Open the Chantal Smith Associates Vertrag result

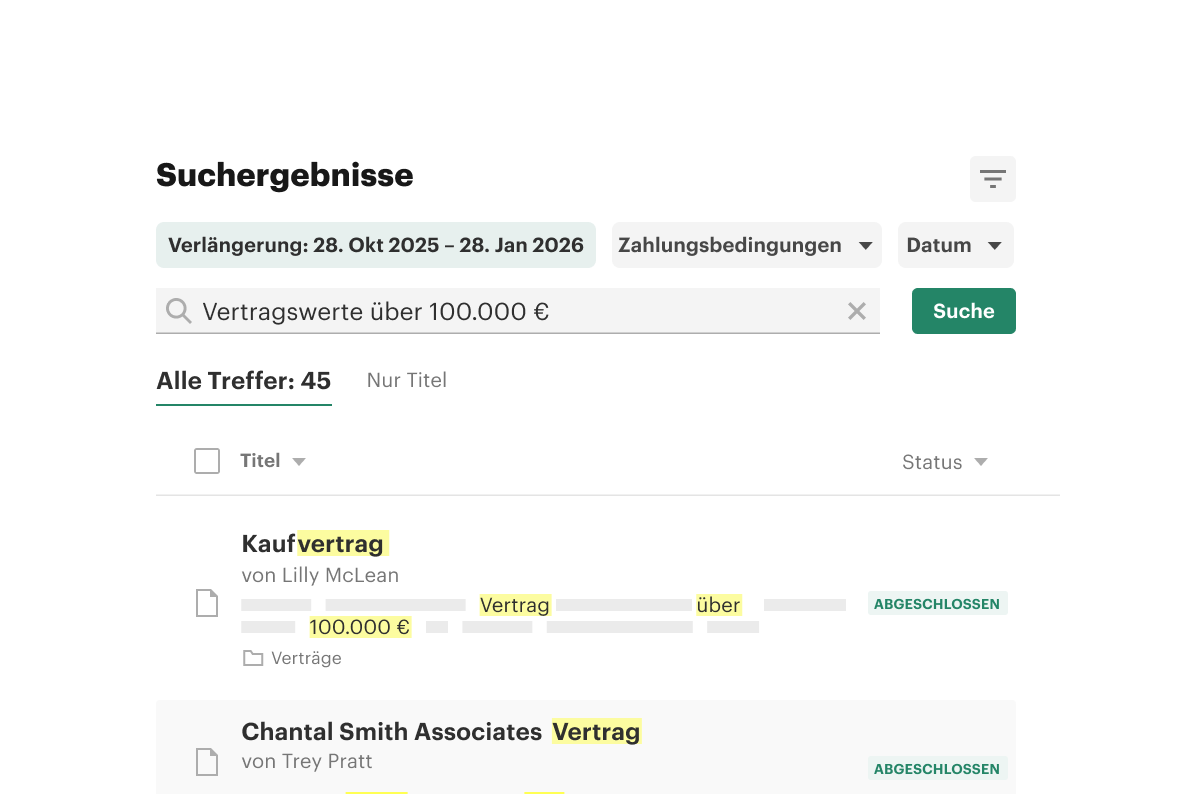point(441,732)
